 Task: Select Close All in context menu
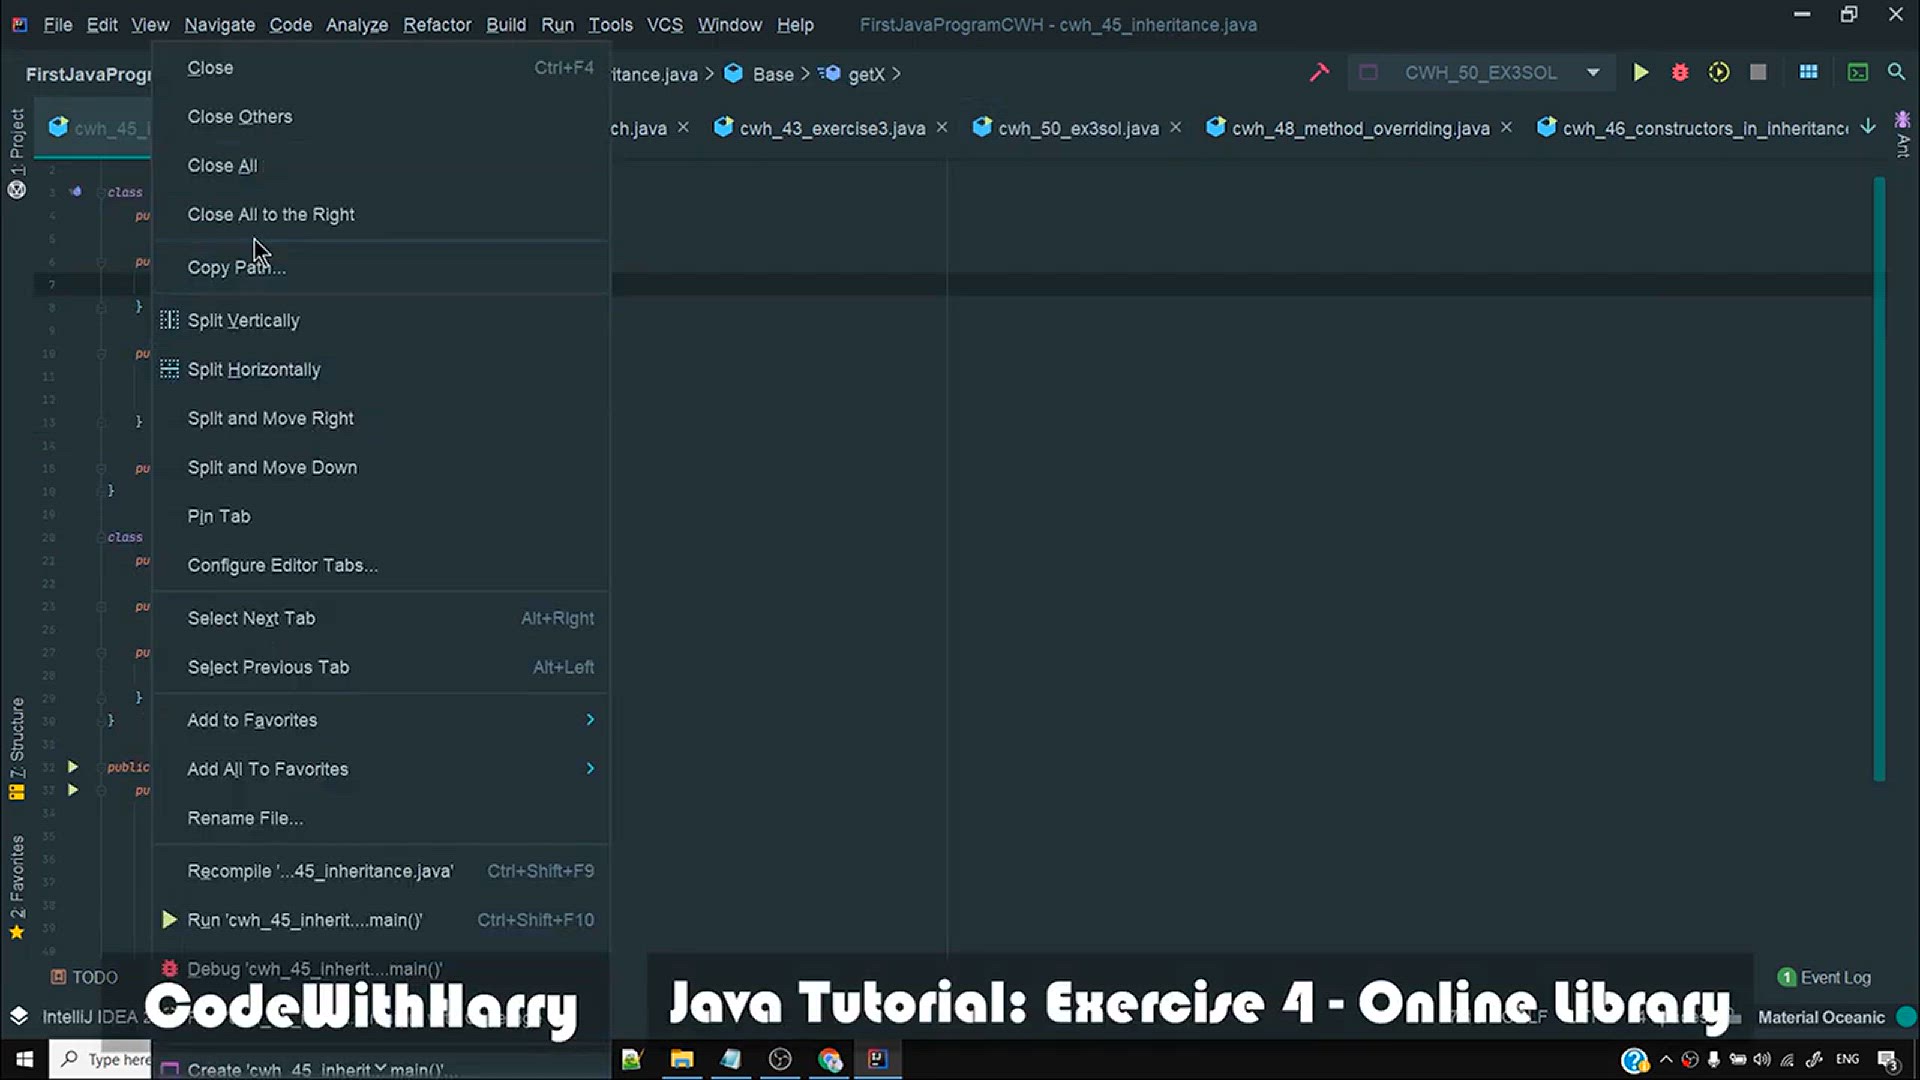coord(381,166)
